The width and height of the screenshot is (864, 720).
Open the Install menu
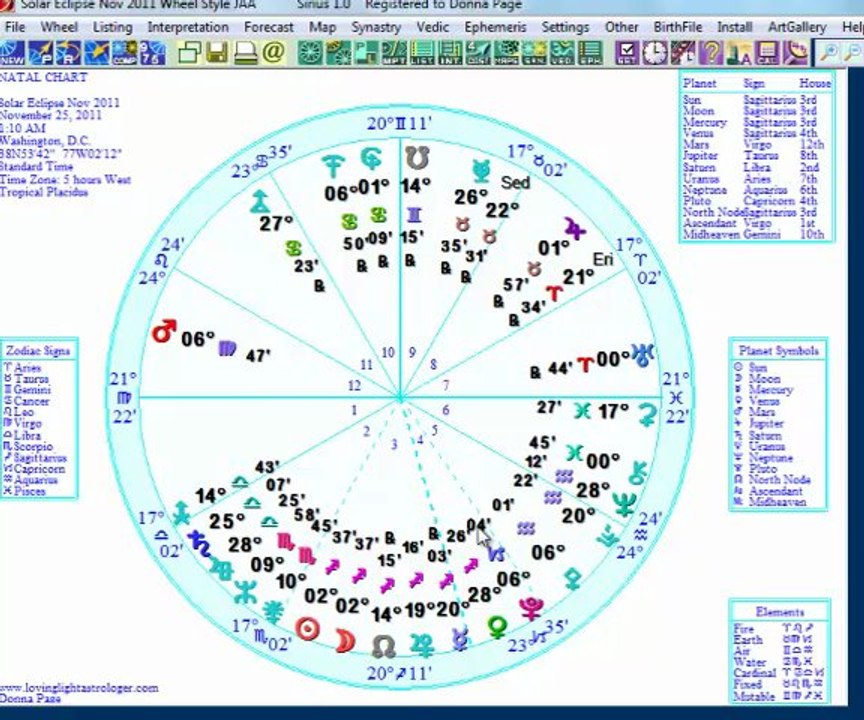735,27
